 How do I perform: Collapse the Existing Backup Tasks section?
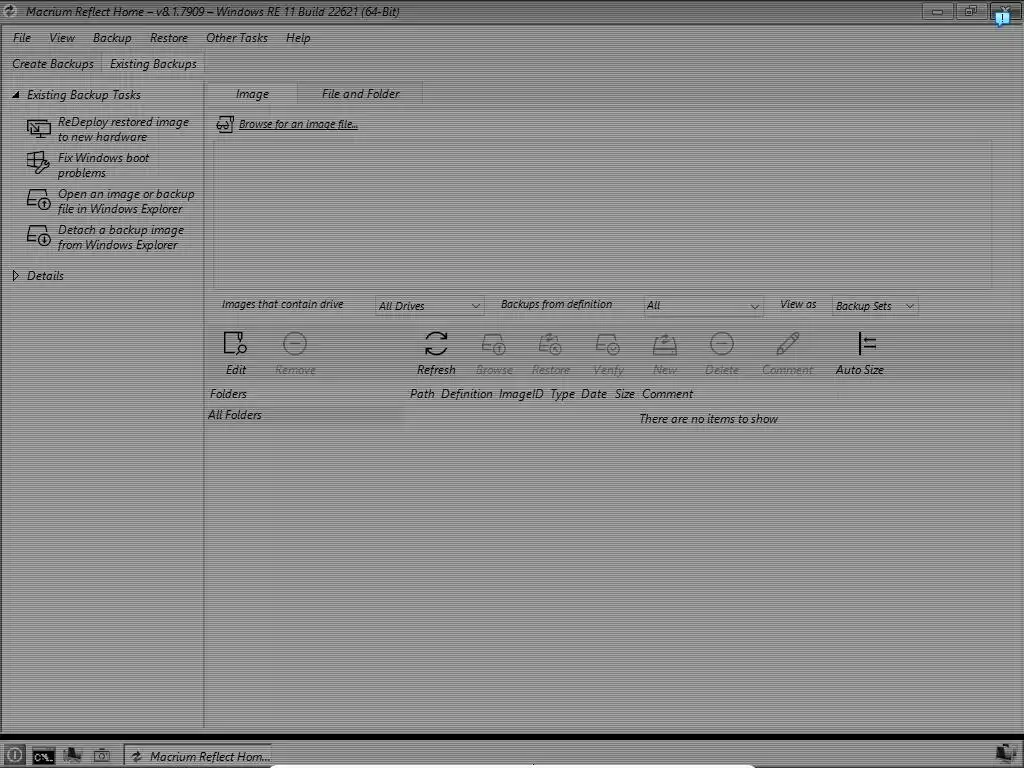[x=16, y=95]
